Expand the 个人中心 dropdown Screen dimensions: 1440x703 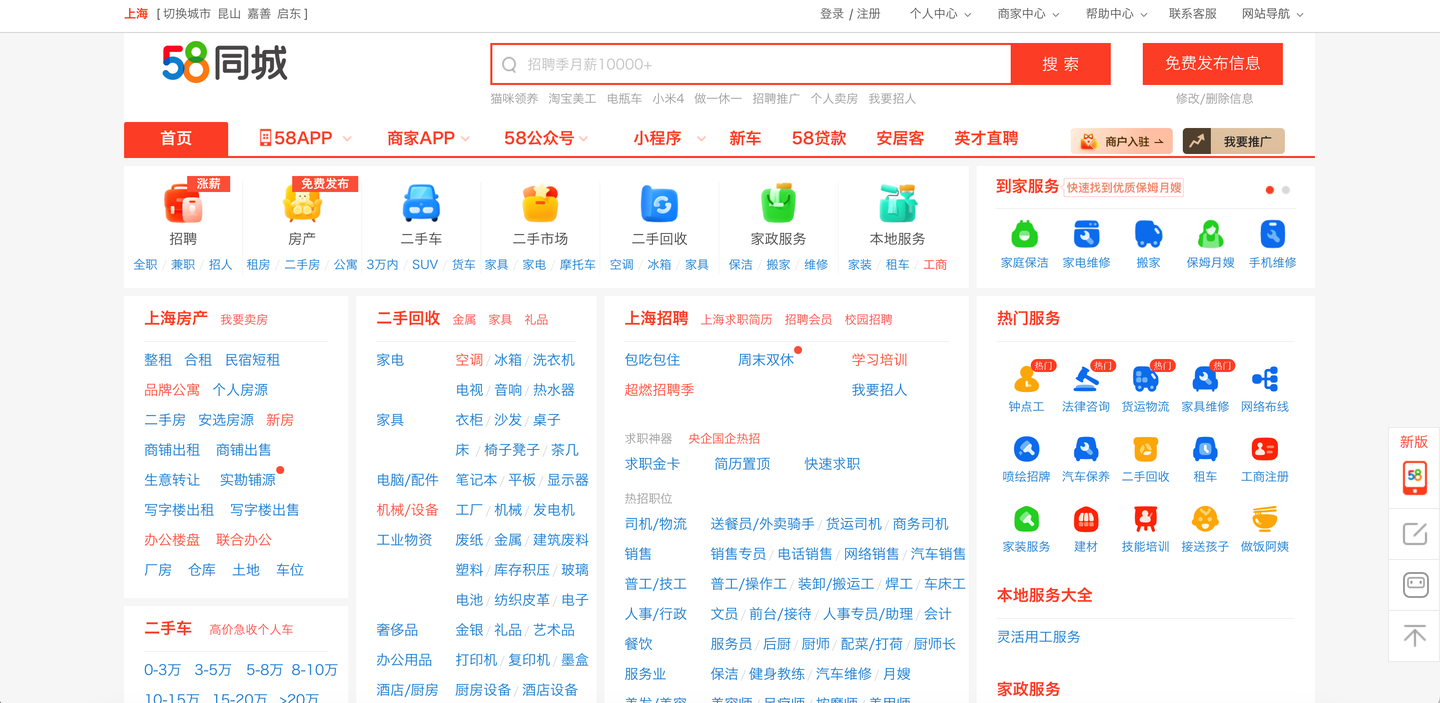point(940,14)
